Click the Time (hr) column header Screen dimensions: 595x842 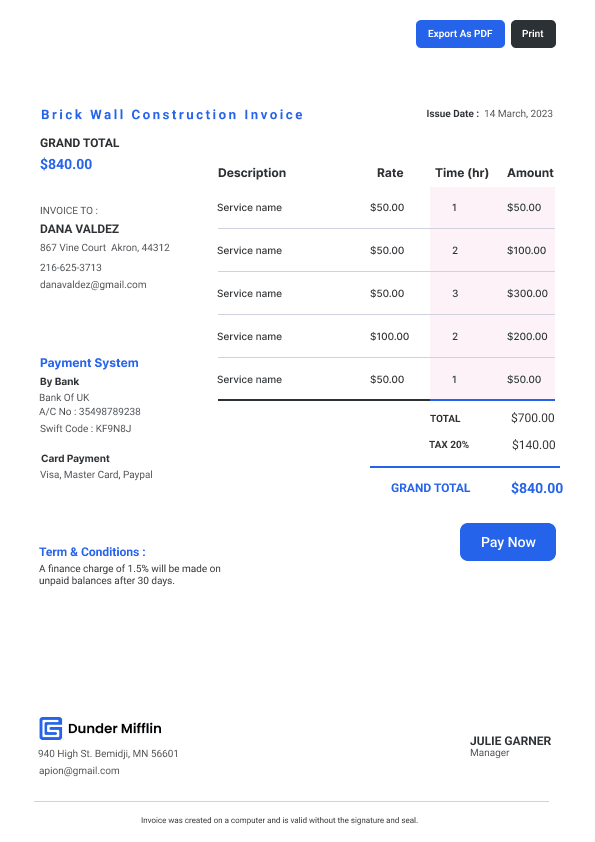(x=462, y=173)
